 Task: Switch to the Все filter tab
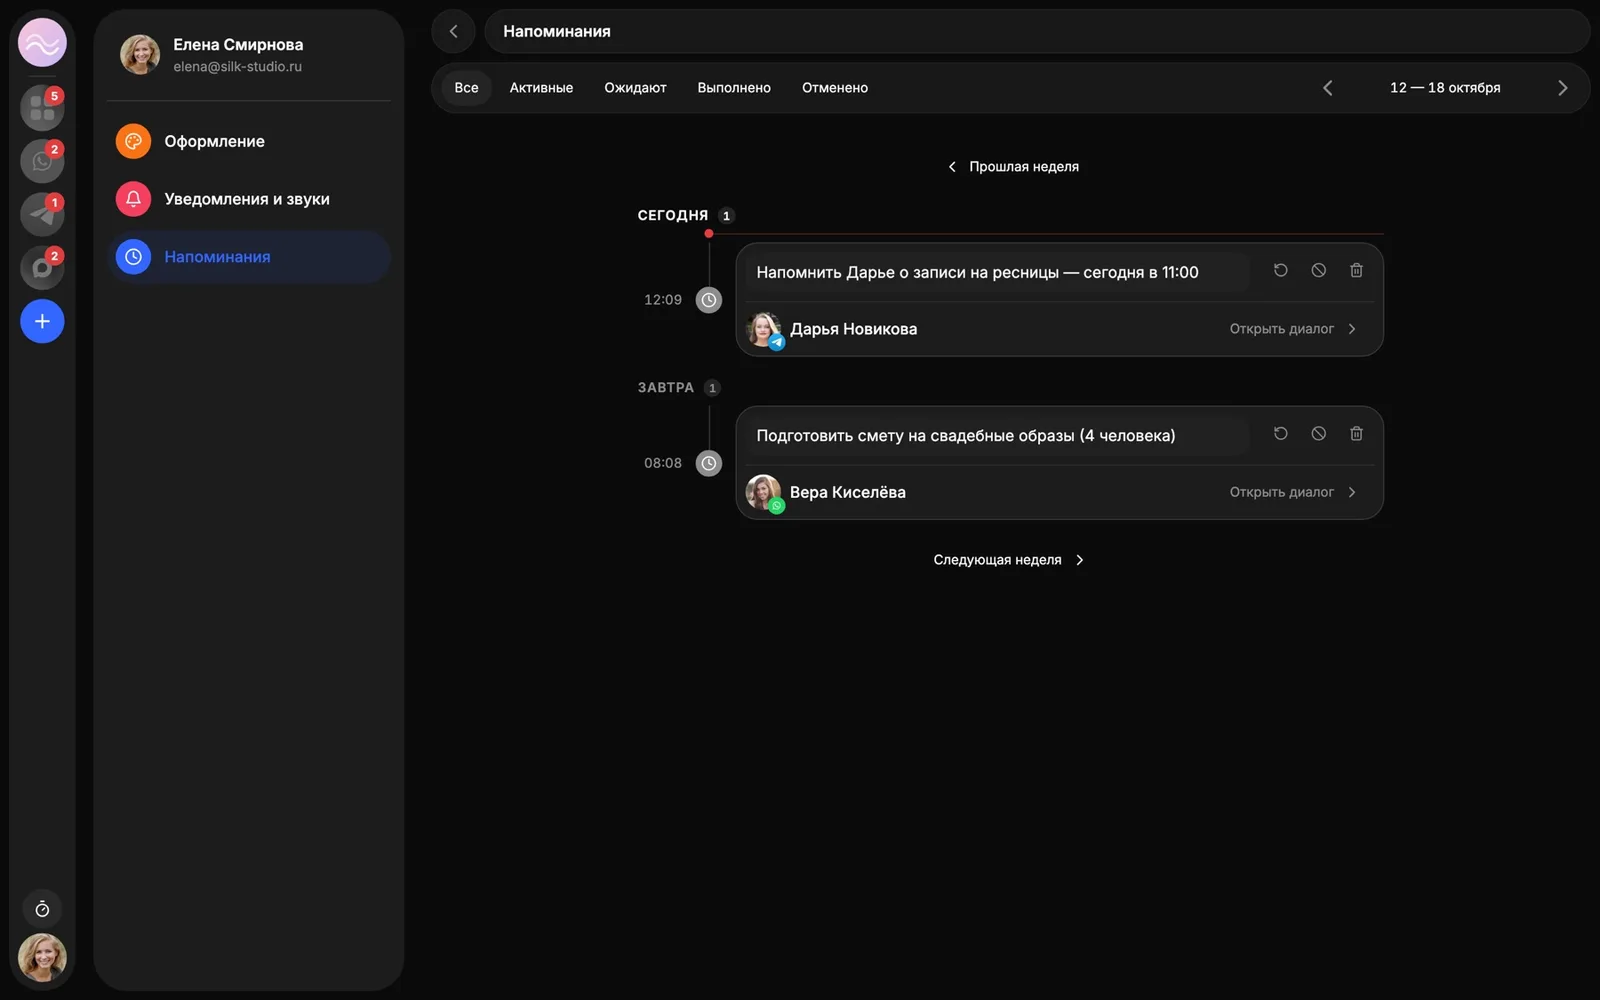tap(466, 88)
